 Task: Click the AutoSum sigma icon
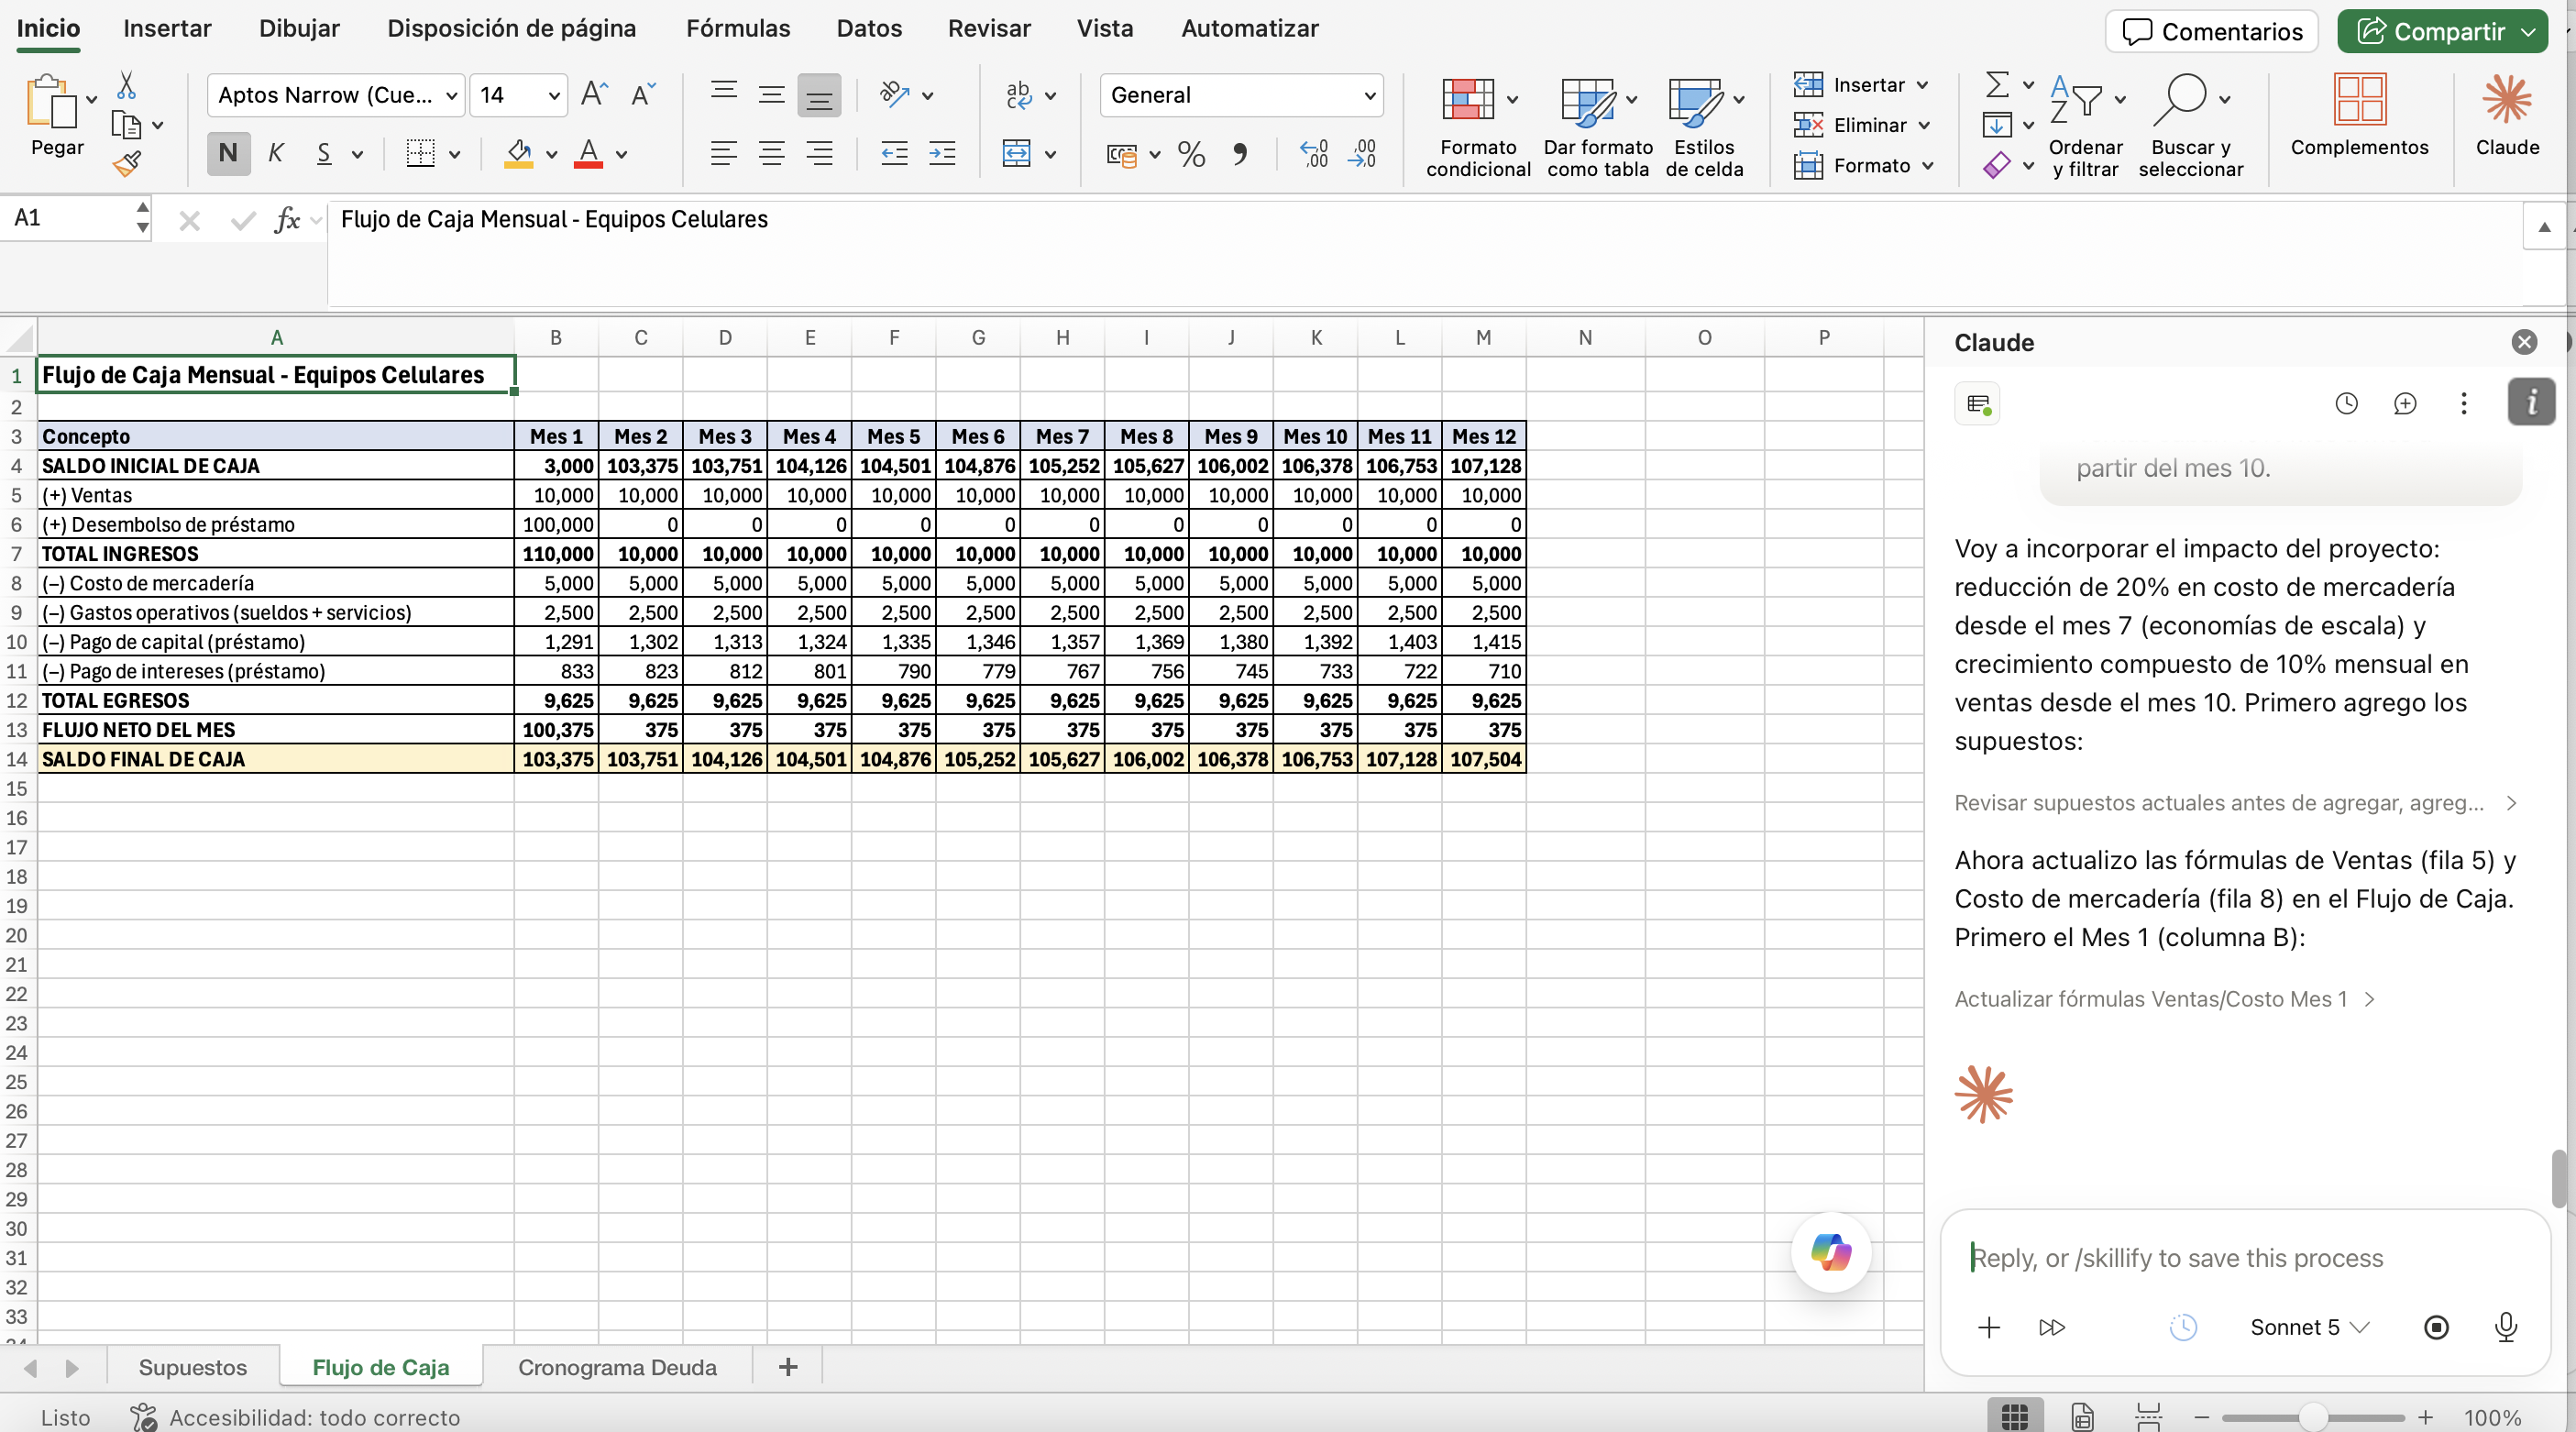pyautogui.click(x=1997, y=85)
